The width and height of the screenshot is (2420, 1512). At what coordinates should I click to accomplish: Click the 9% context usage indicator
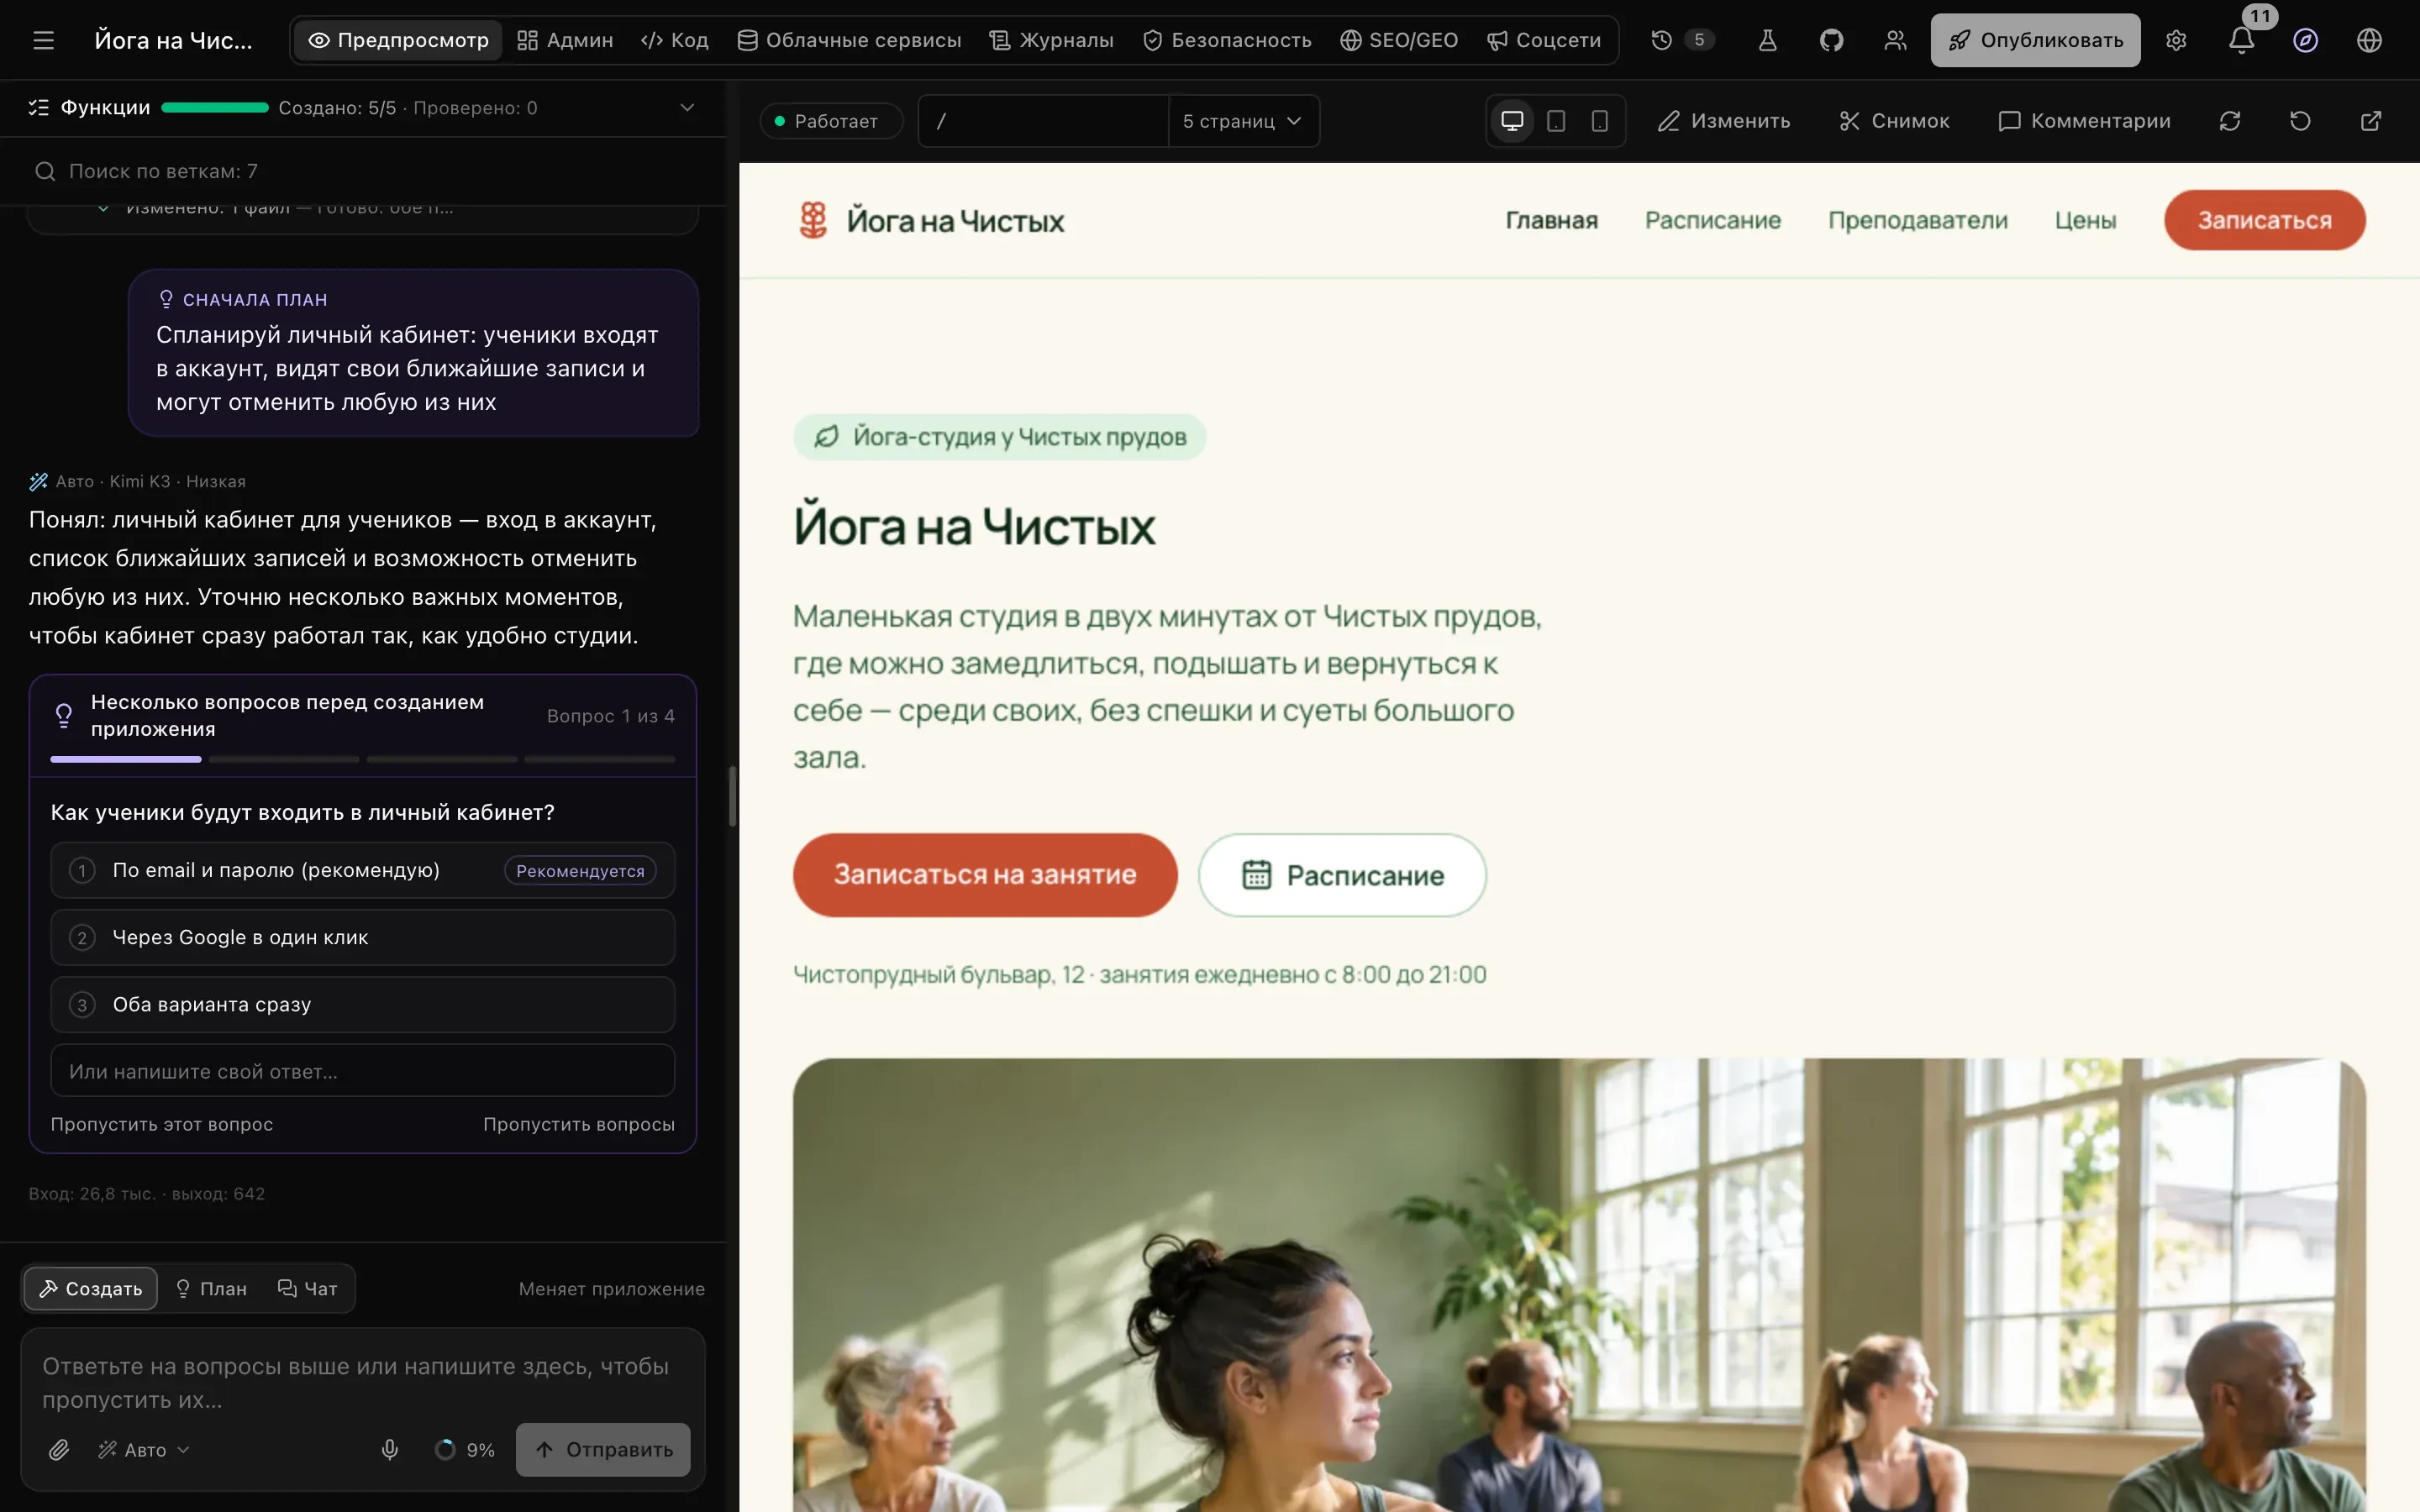tap(466, 1449)
